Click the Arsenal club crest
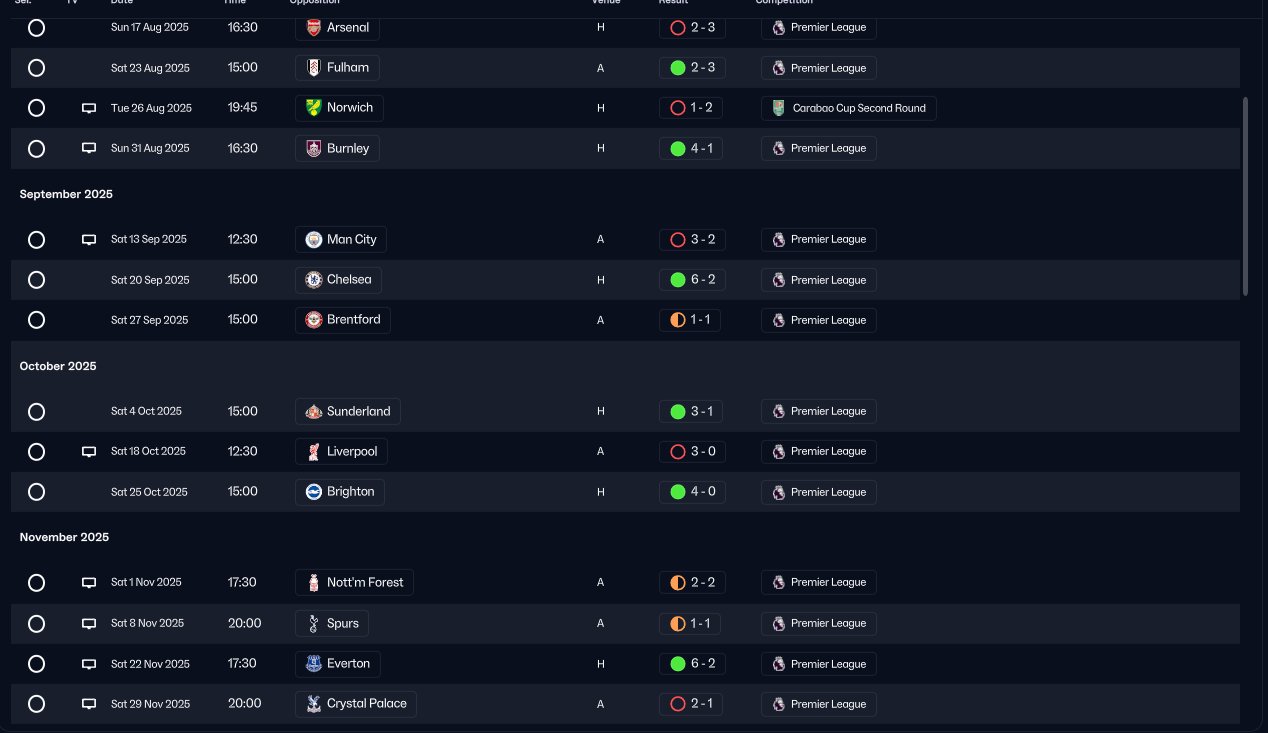Image resolution: width=1268 pixels, height=733 pixels. (313, 28)
